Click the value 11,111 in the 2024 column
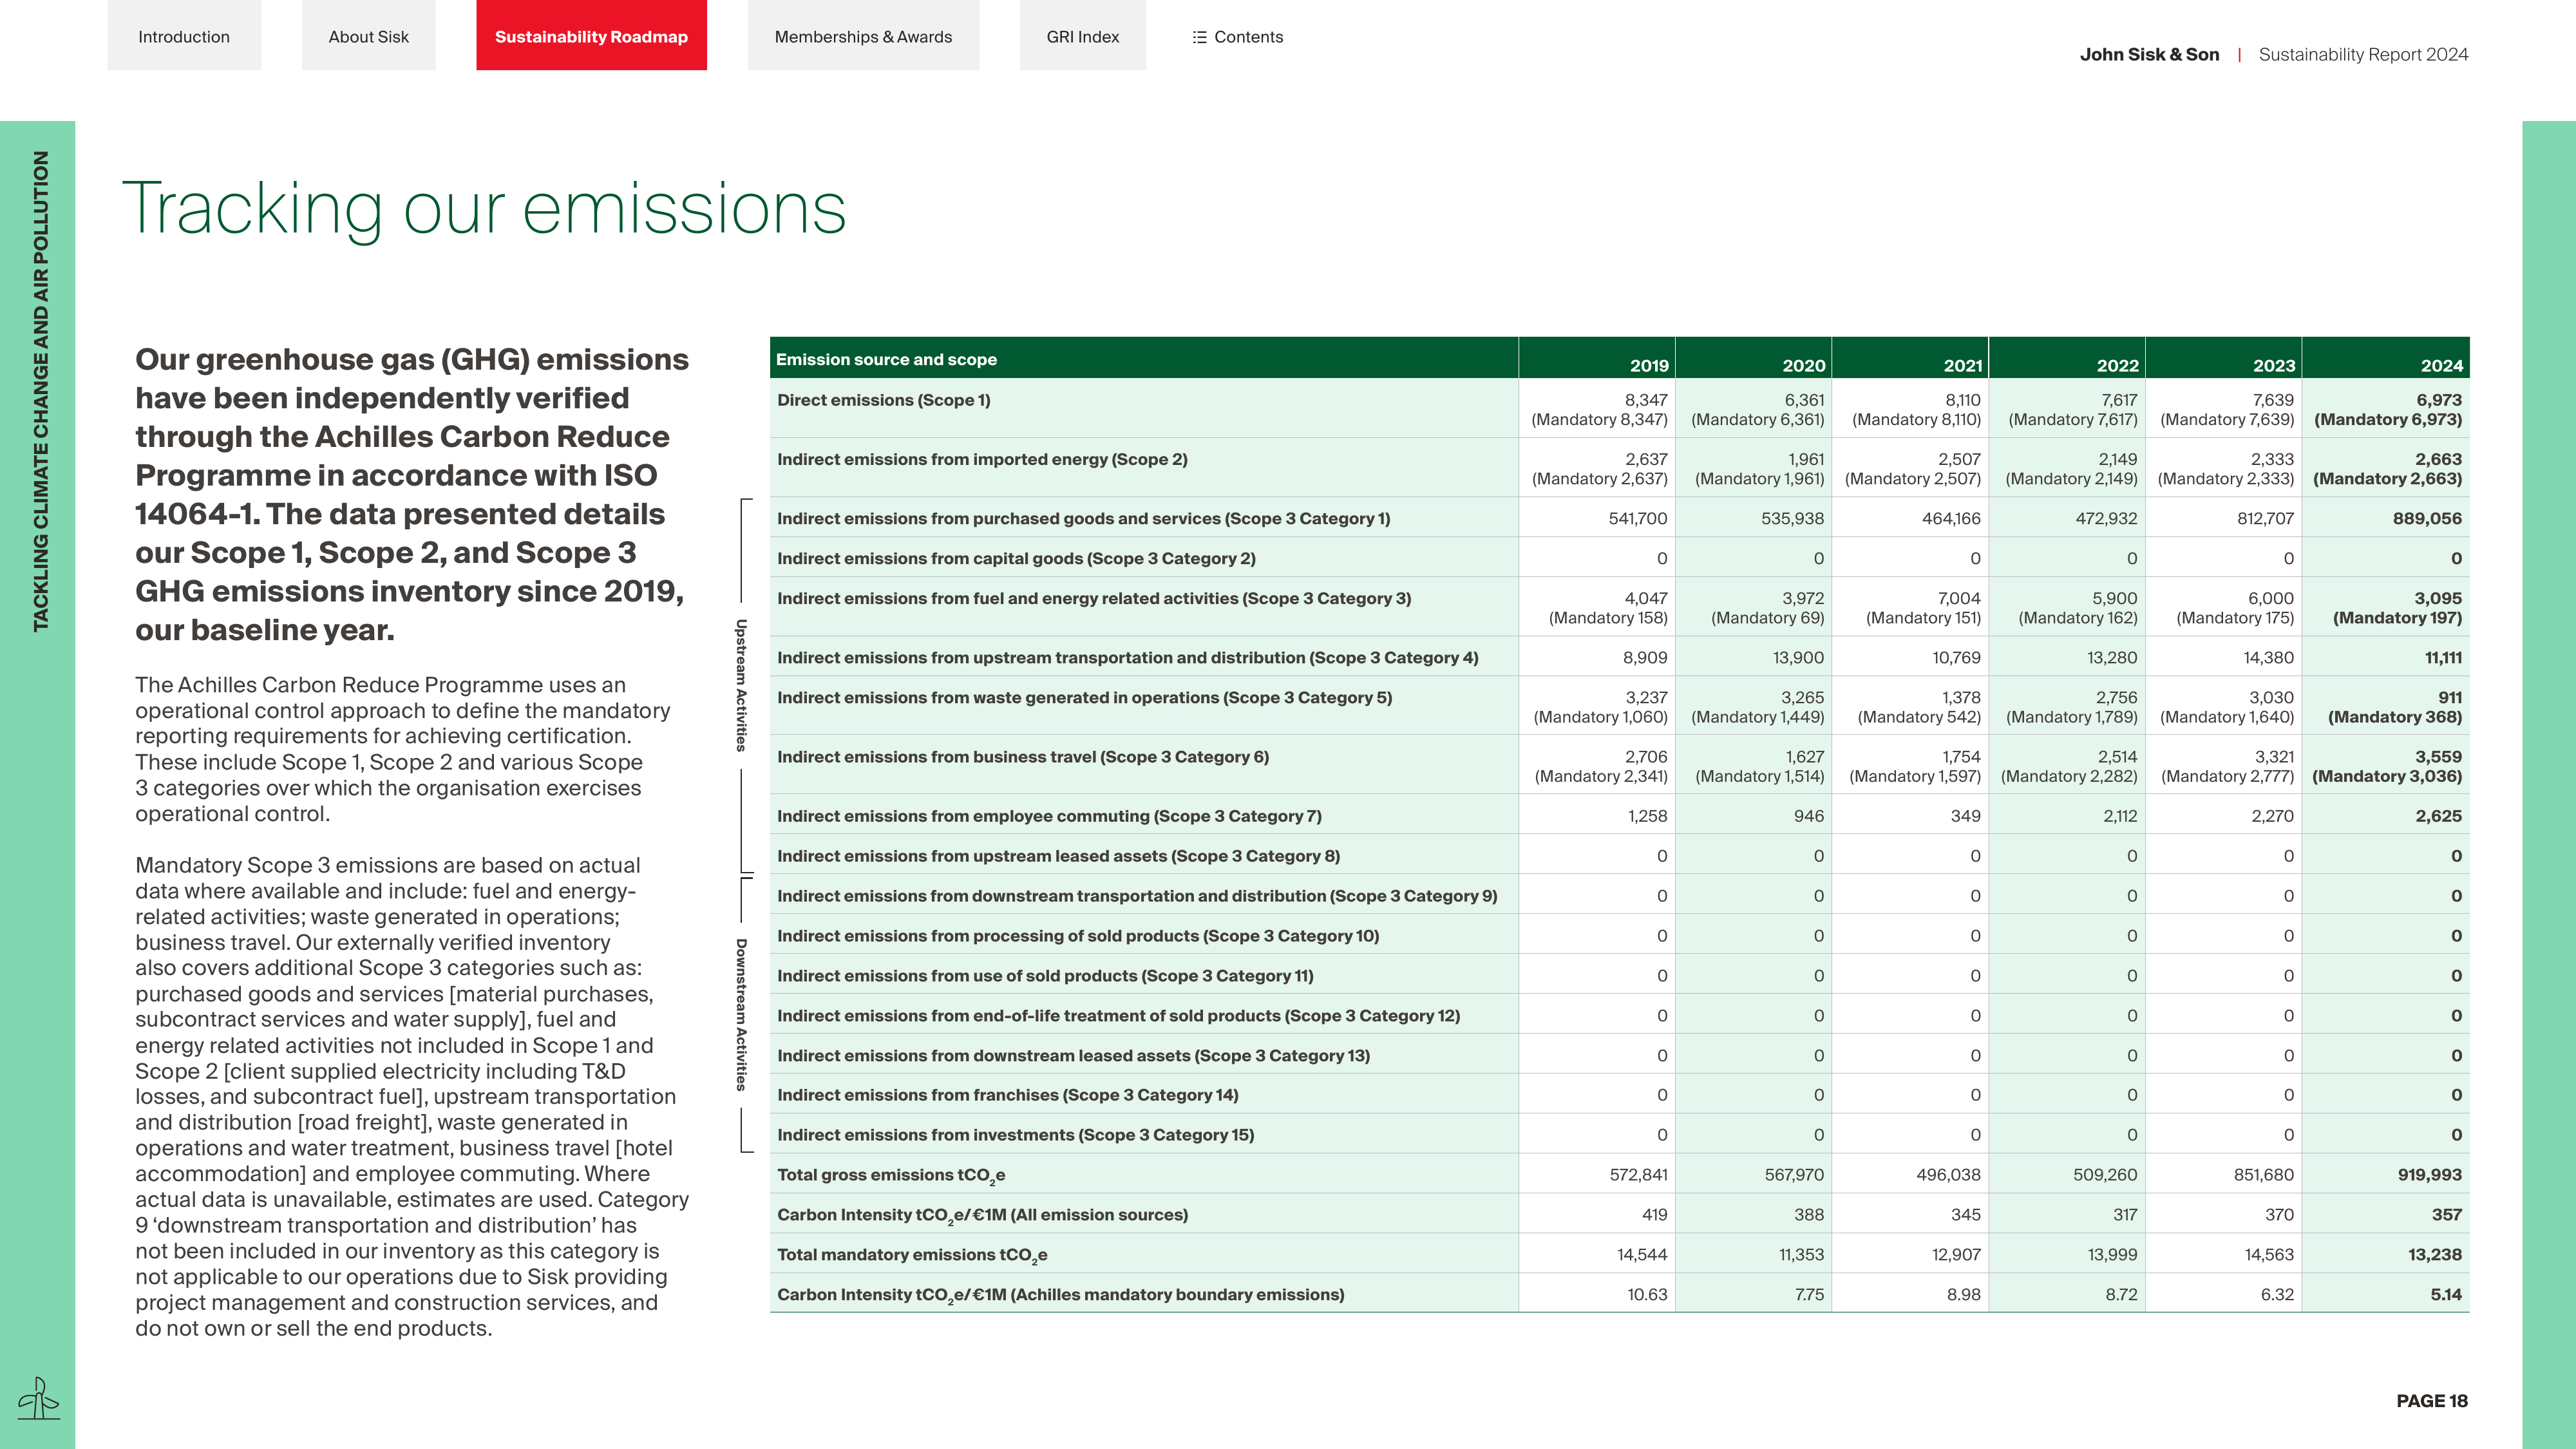This screenshot has width=2576, height=1449. click(x=2443, y=657)
